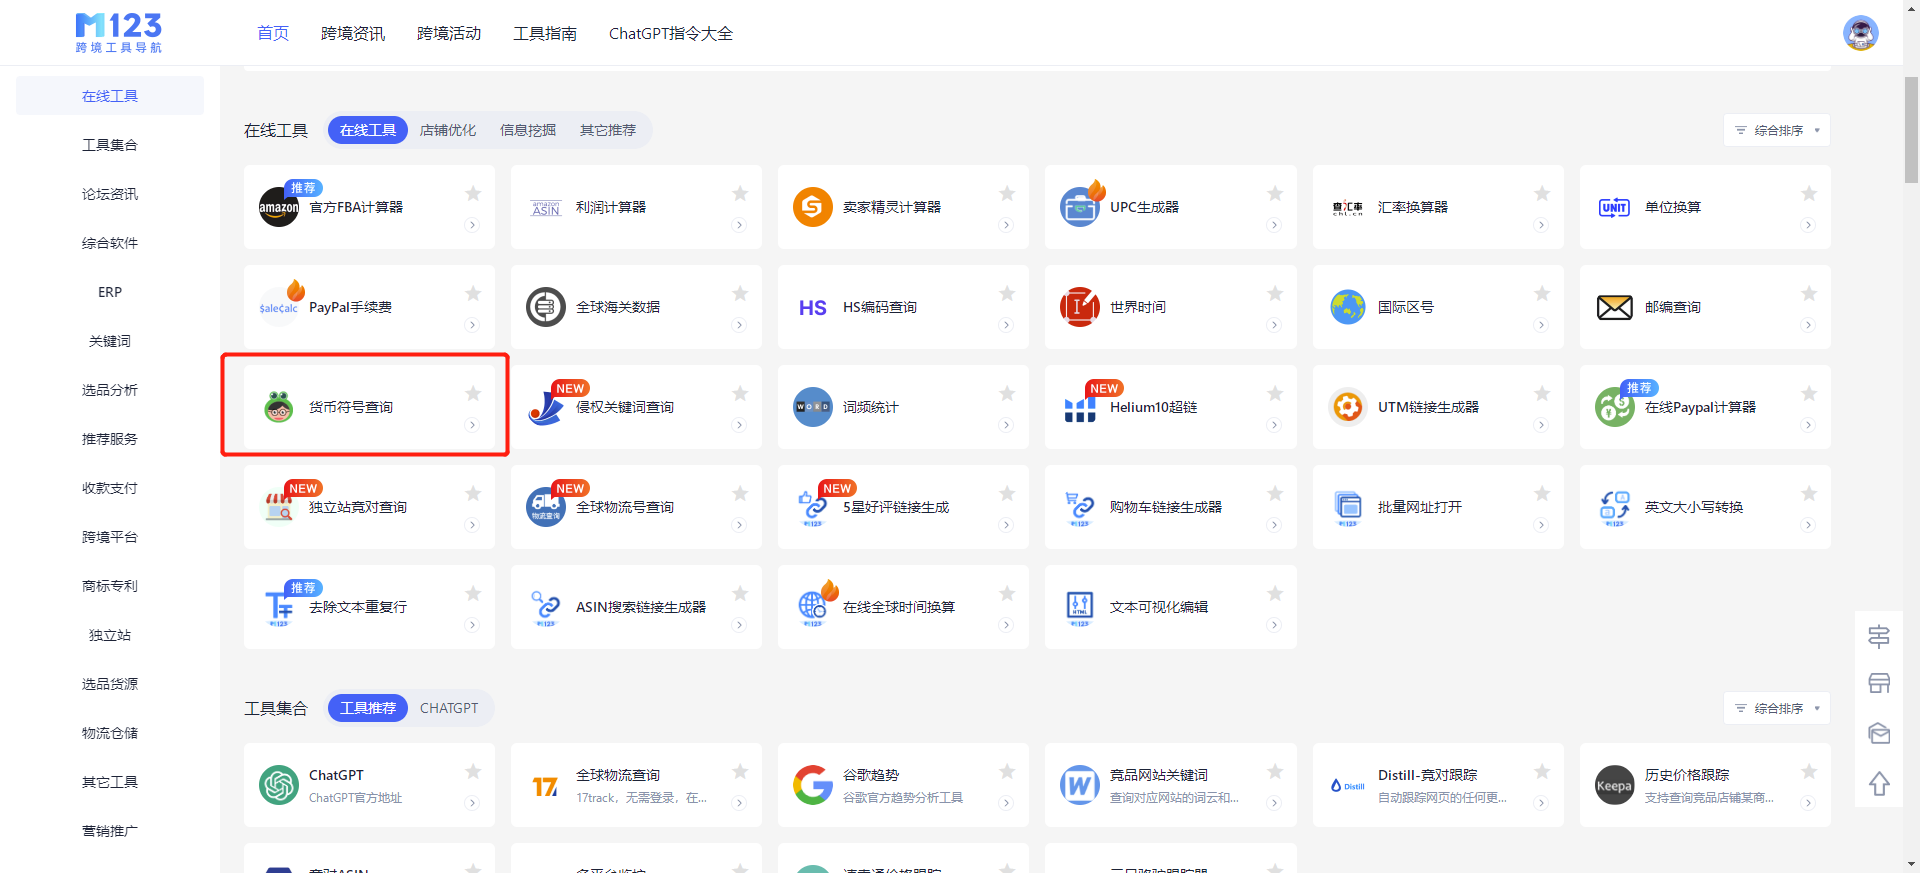Click the scrollbar up arrow
Image resolution: width=1920 pixels, height=873 pixels.
[x=1911, y=8]
